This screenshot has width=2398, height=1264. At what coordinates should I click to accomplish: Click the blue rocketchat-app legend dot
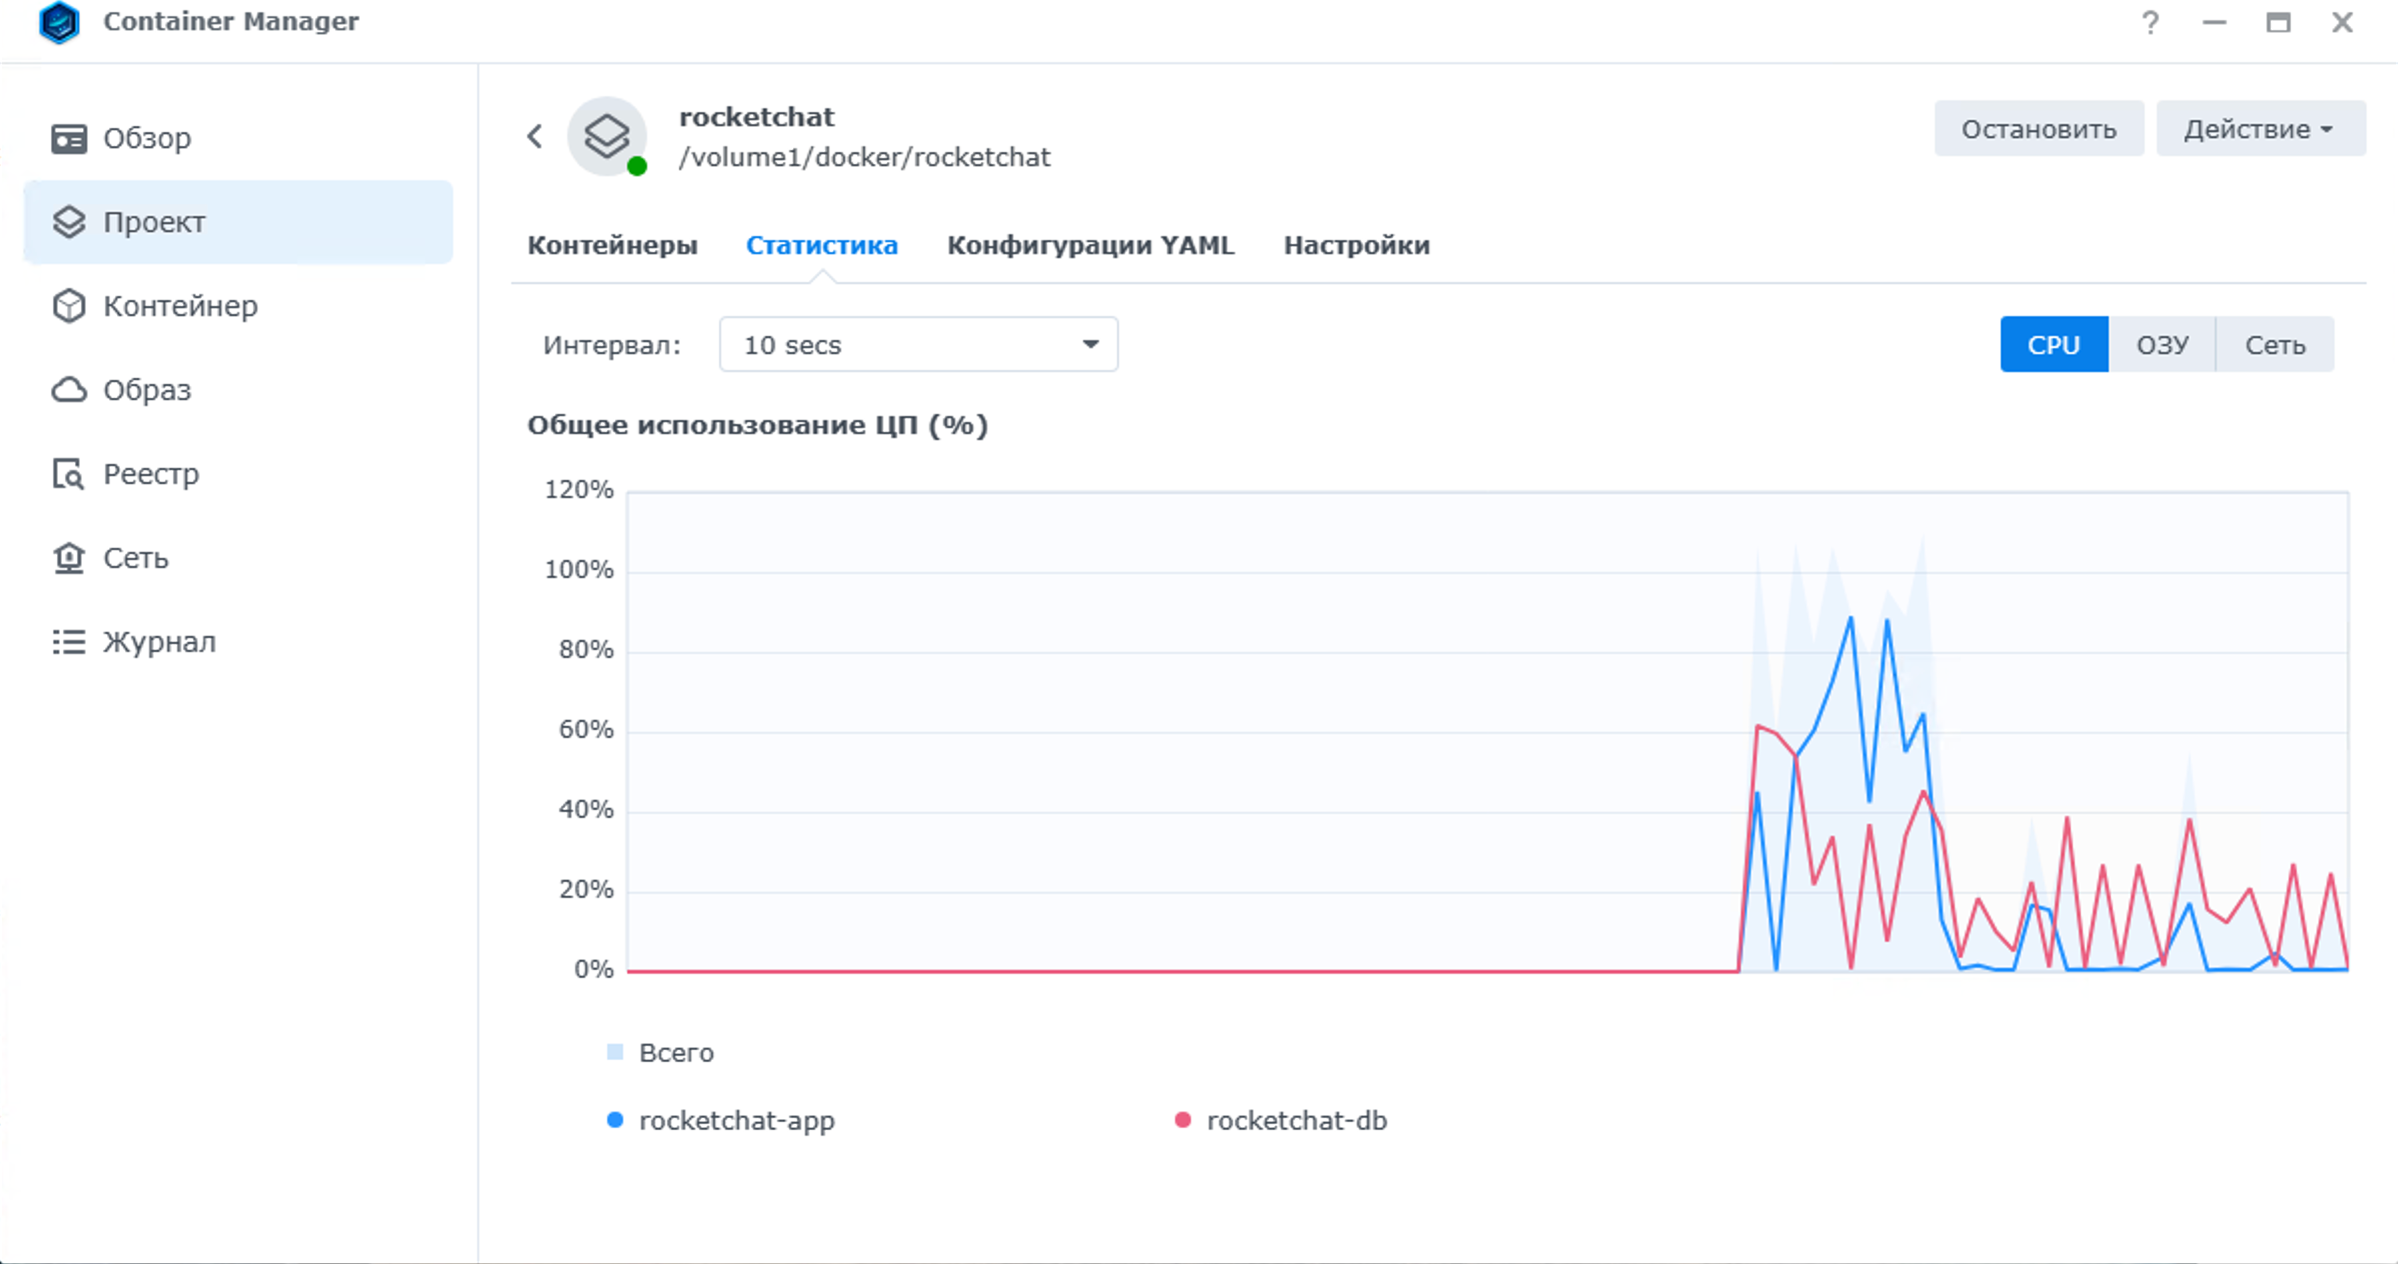coord(615,1120)
